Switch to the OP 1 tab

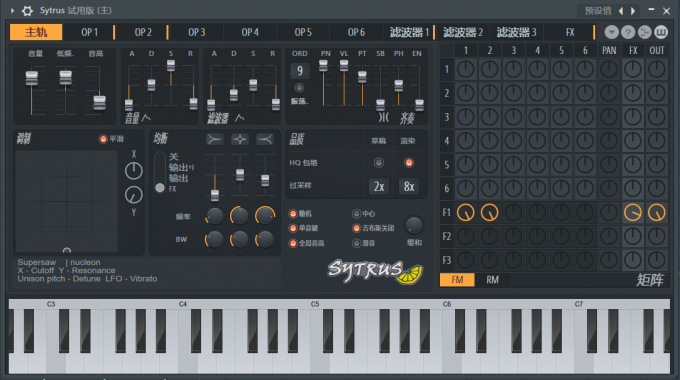click(90, 32)
